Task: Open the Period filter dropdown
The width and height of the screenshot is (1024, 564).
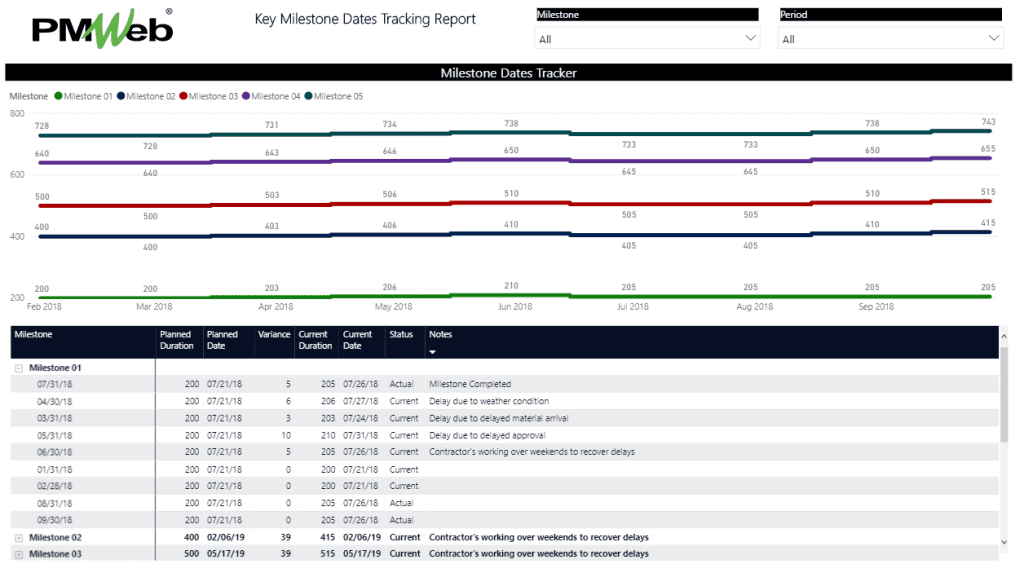Action: 891,38
